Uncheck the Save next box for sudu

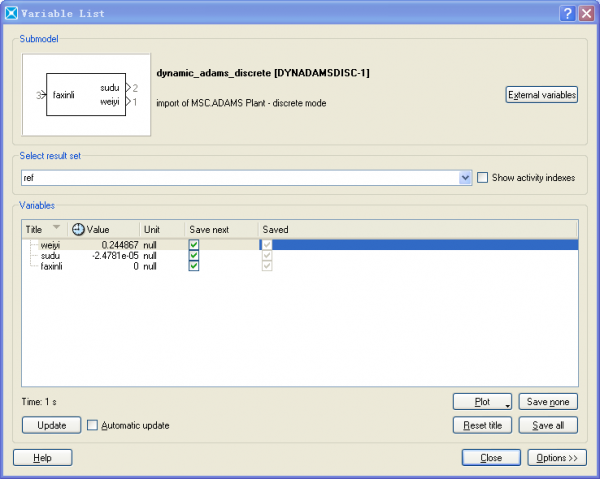click(x=194, y=255)
